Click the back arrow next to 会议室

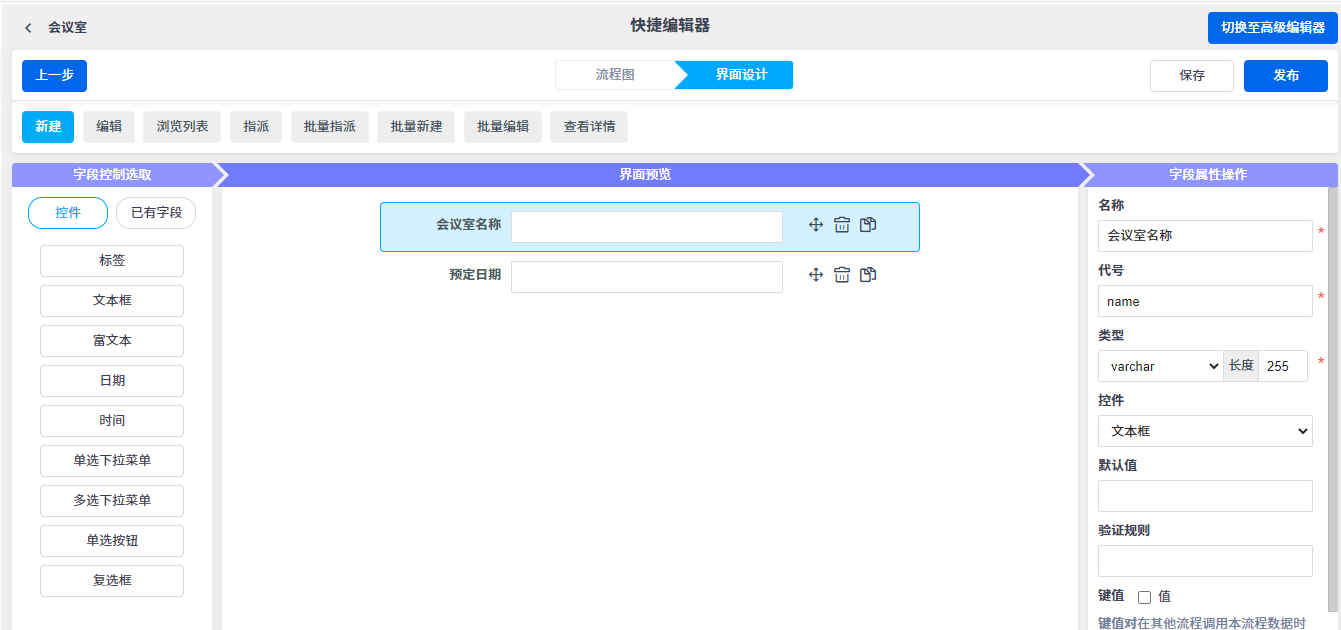(x=28, y=28)
